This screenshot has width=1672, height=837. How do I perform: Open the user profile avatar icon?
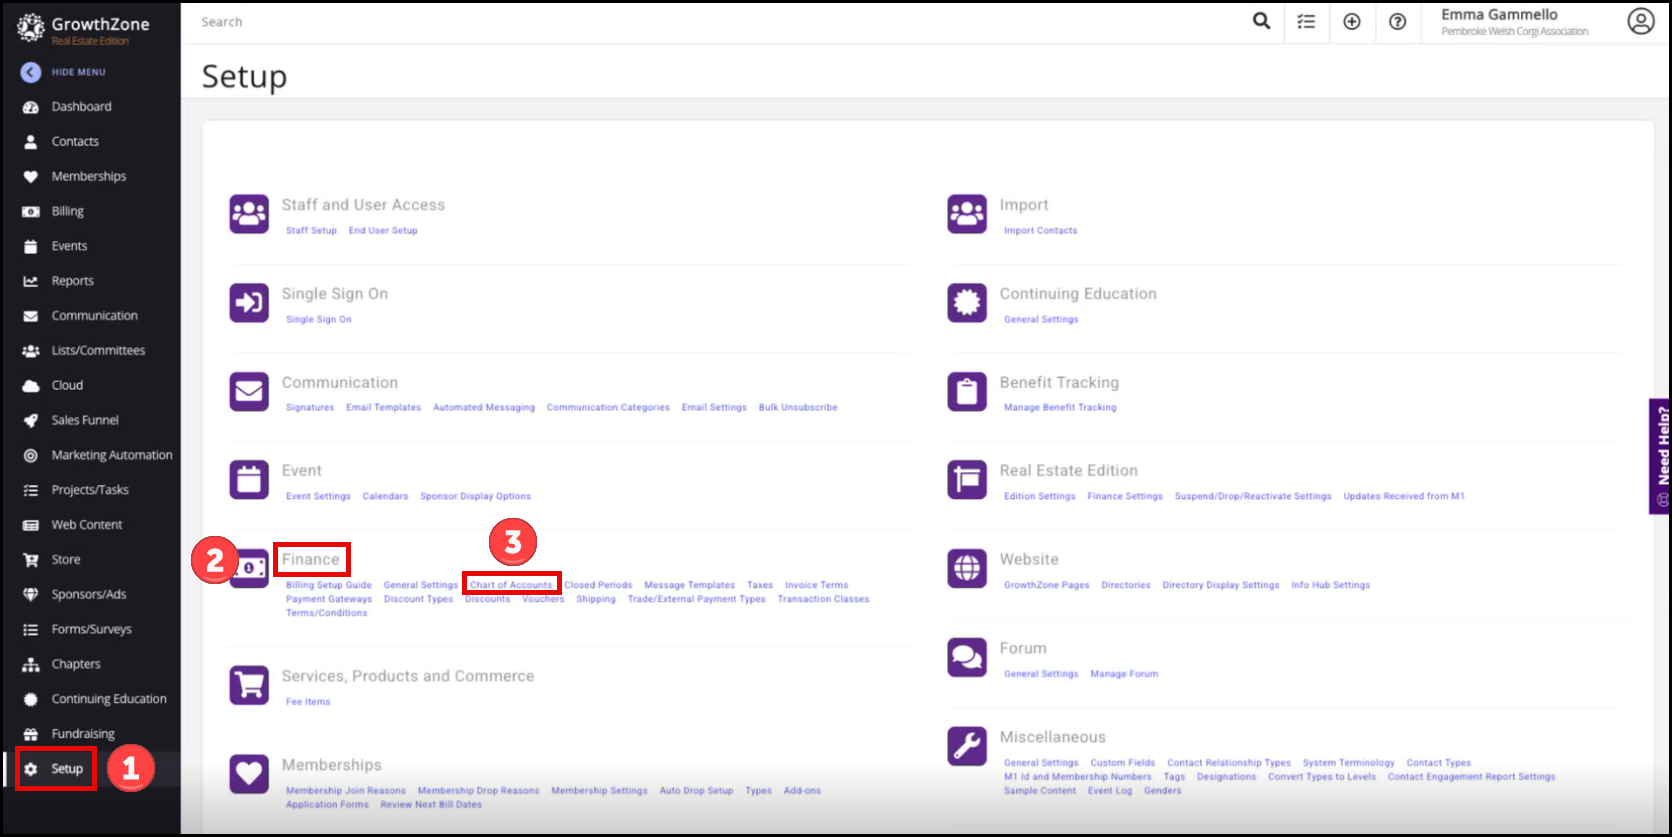pyautogui.click(x=1640, y=21)
